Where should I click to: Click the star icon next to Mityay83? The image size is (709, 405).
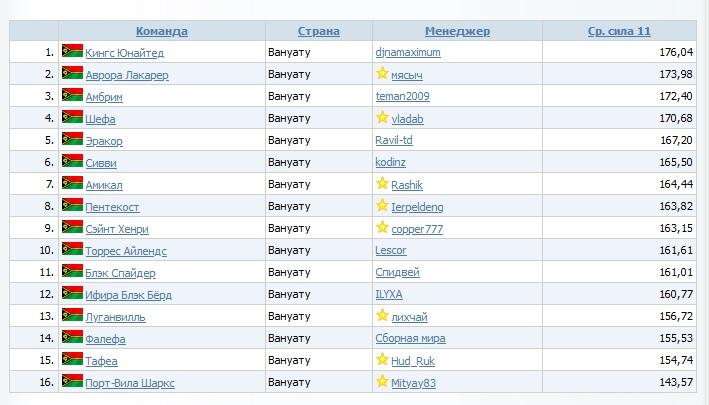coord(382,381)
